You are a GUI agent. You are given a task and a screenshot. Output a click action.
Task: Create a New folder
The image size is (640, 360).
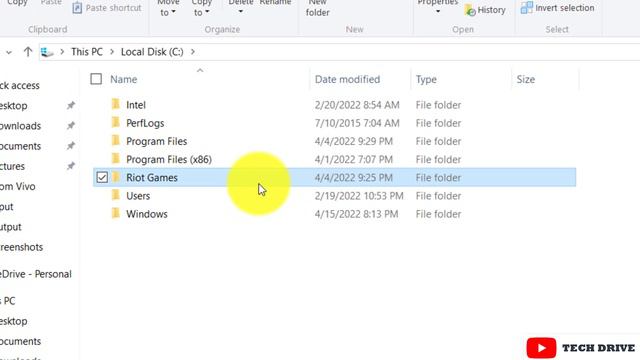pos(318,8)
